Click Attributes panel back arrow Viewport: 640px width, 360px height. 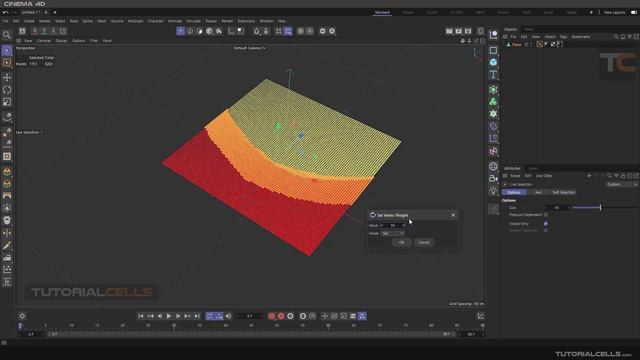589,176
